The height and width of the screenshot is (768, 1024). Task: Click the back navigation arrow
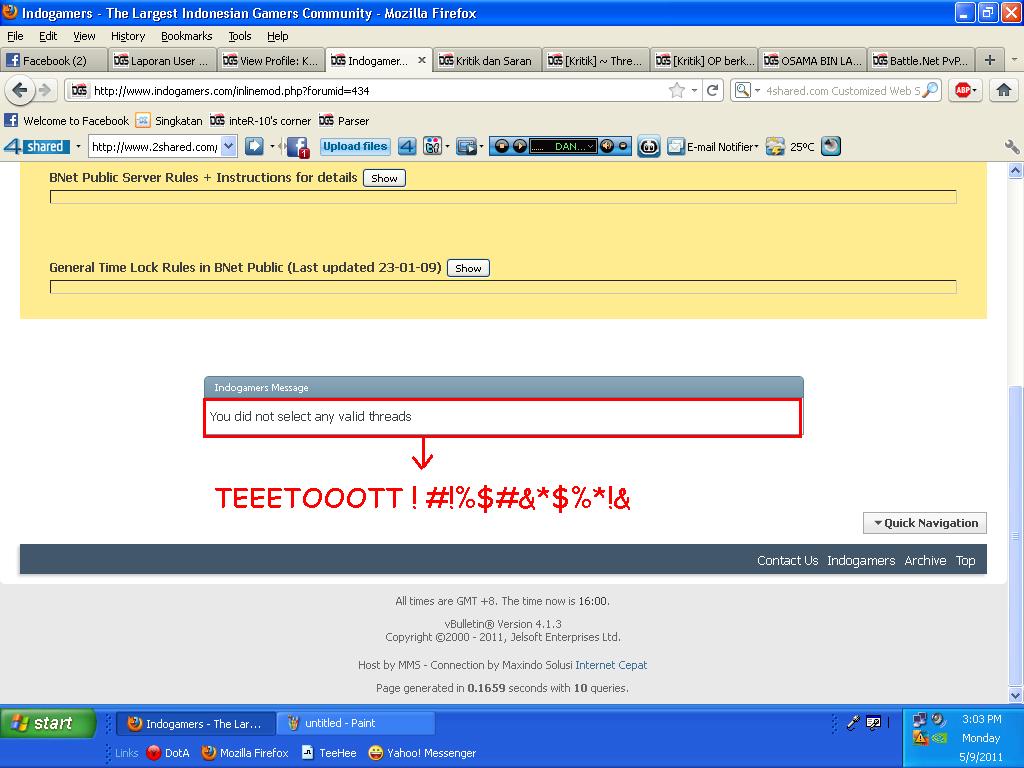pyautogui.click(x=20, y=90)
